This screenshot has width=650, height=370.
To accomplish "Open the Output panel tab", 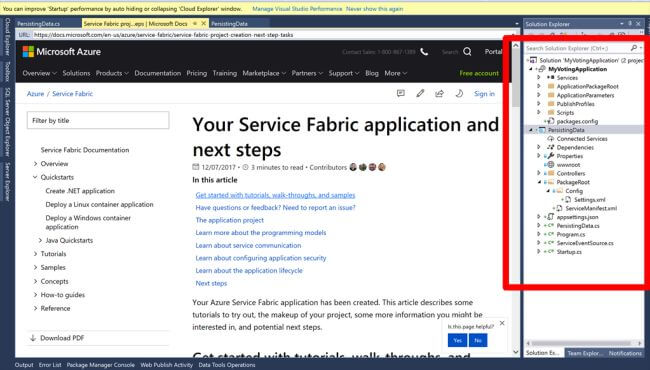I will click(x=24, y=365).
